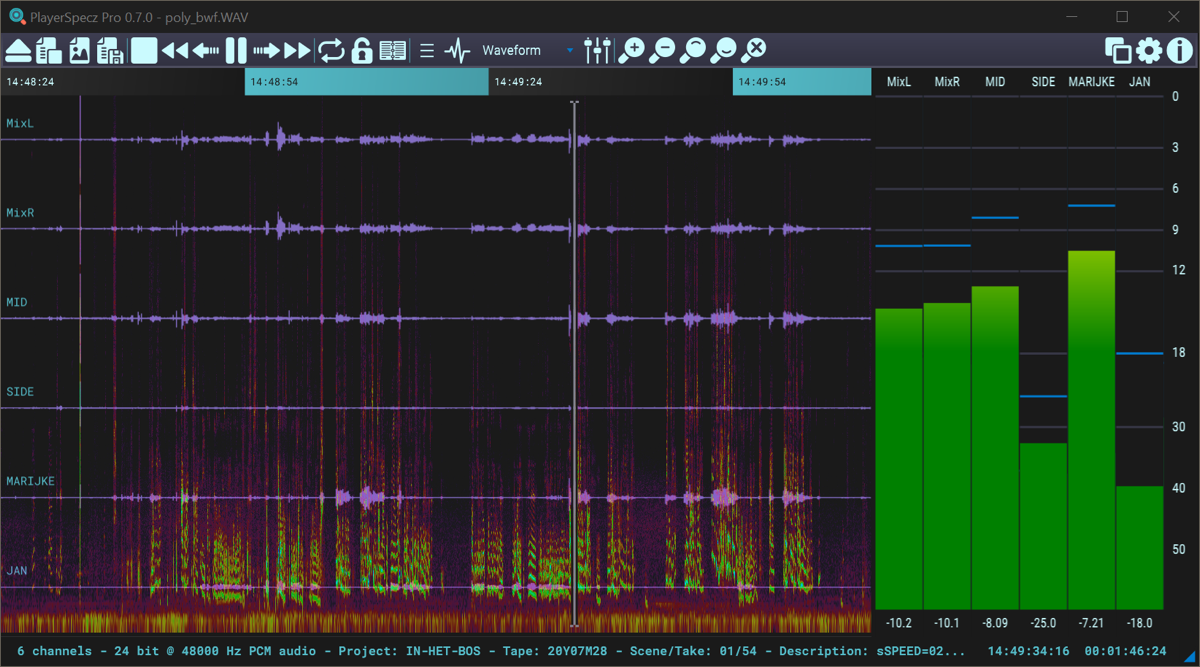Toggle the lock icon on the toolbar

(x=364, y=50)
